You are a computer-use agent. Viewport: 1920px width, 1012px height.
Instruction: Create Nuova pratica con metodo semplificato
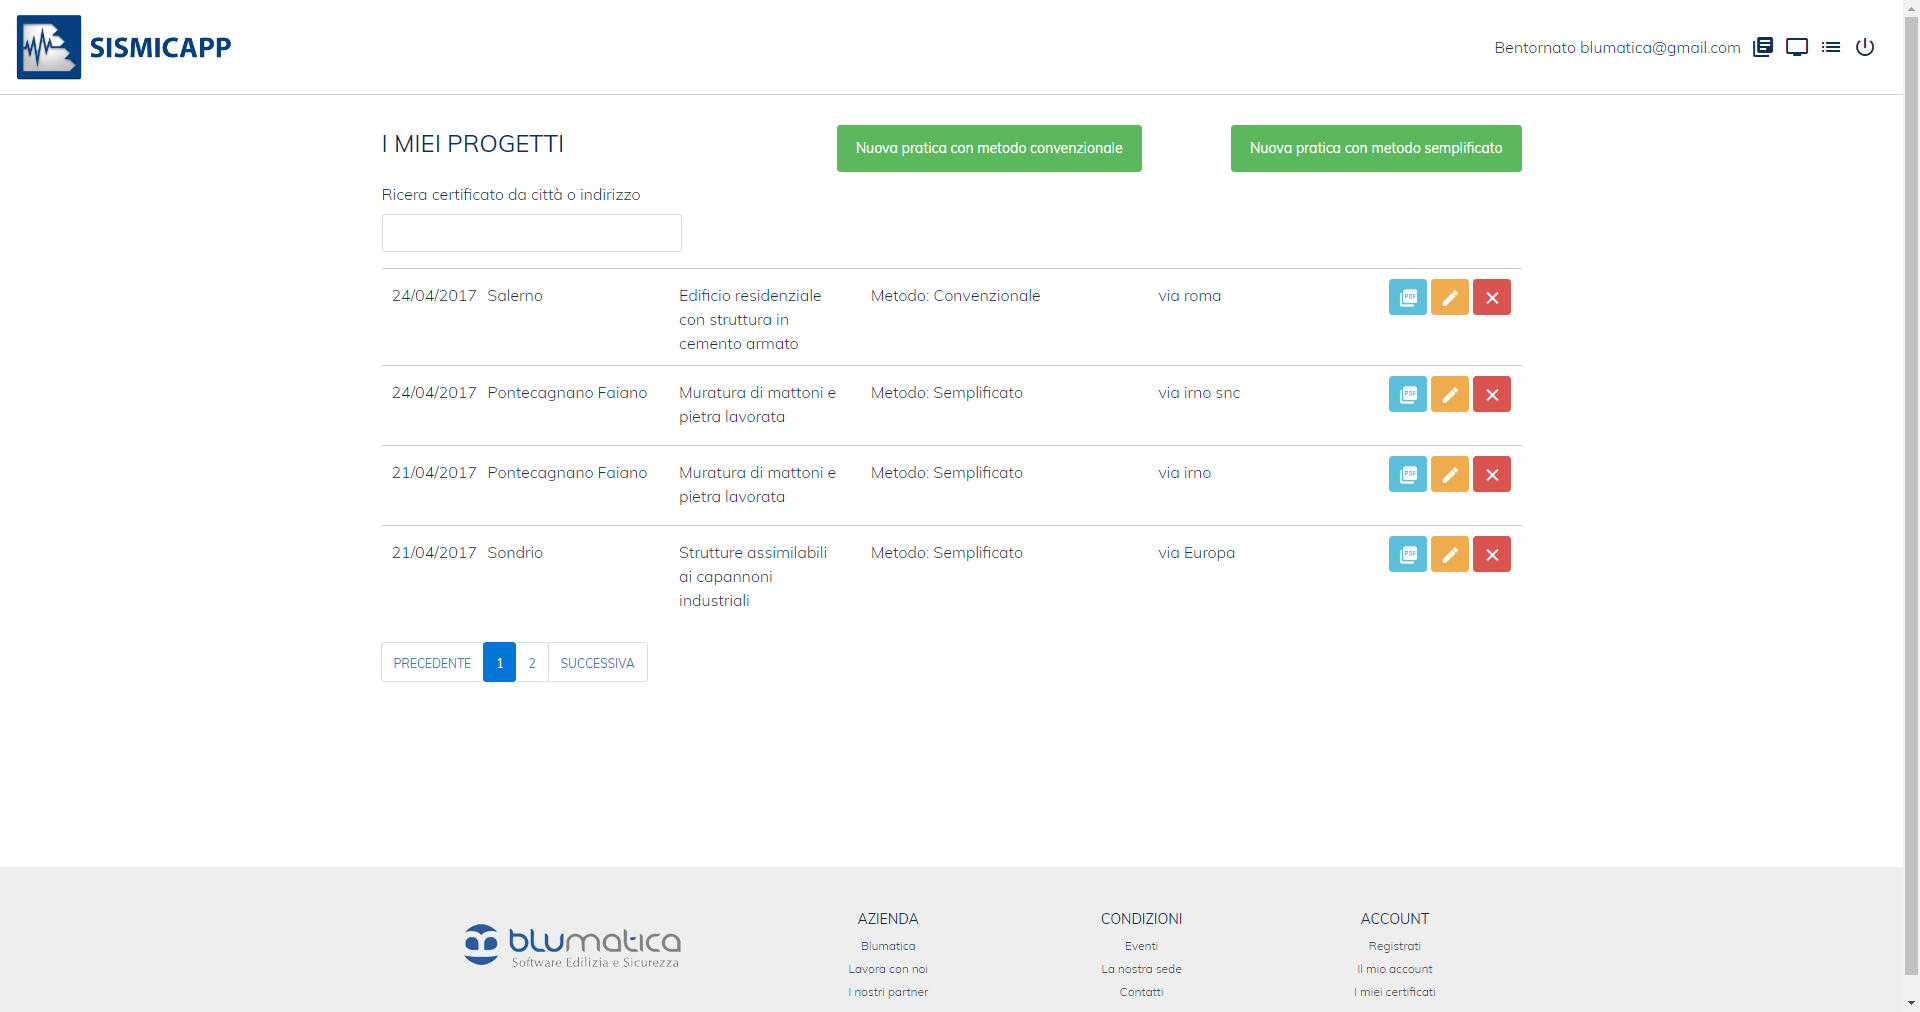pos(1375,148)
